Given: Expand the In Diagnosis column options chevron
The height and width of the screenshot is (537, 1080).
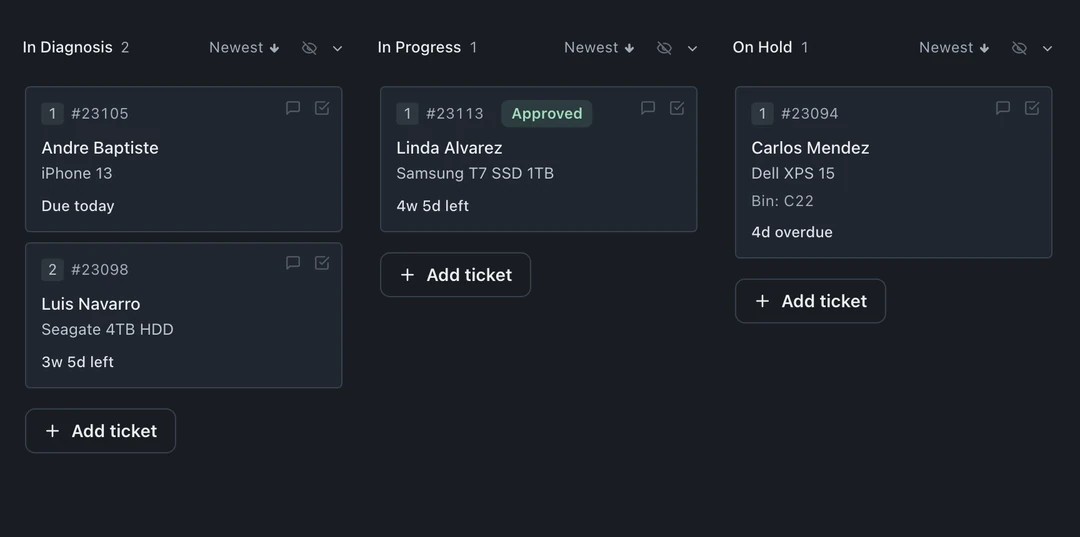Looking at the screenshot, I should click(x=338, y=48).
